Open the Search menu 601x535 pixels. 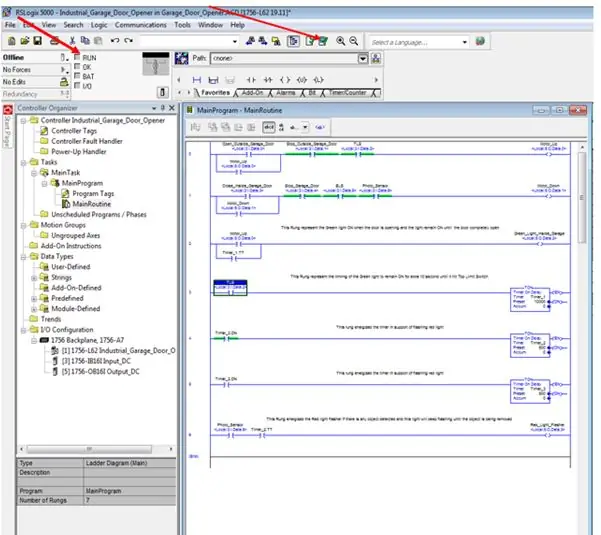point(73,25)
